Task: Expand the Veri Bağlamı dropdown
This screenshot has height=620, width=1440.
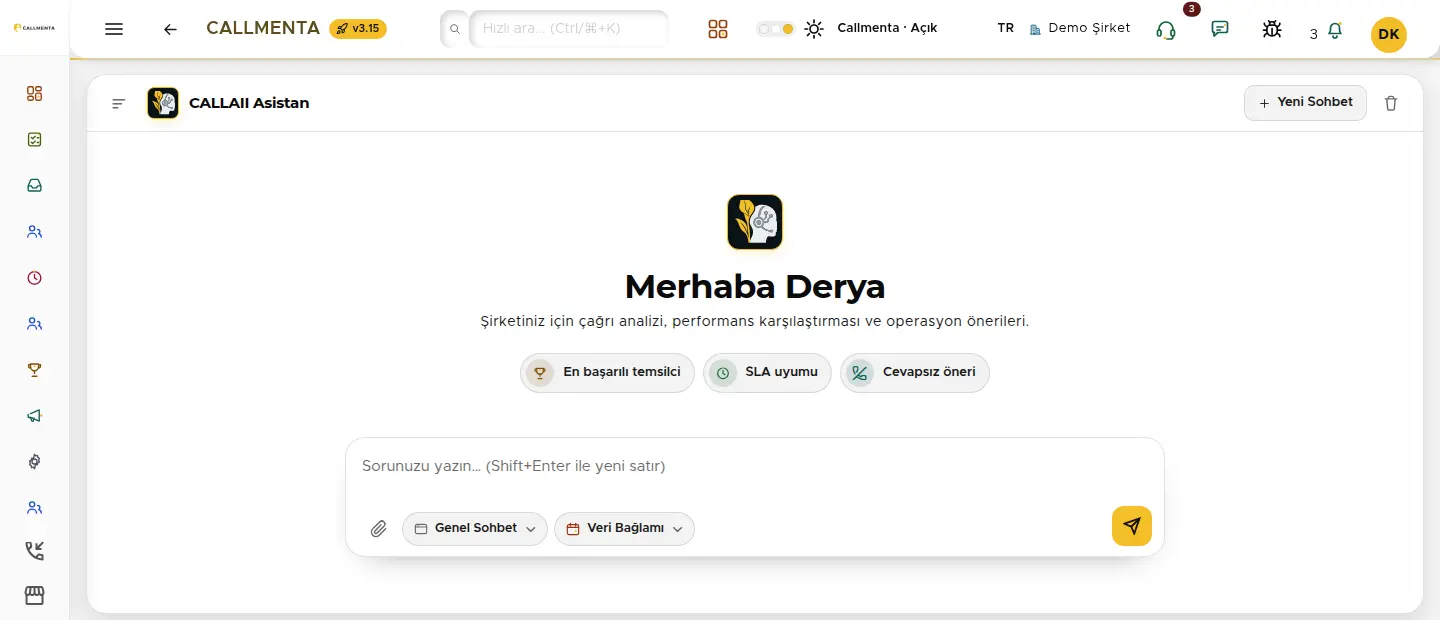Action: tap(624, 528)
